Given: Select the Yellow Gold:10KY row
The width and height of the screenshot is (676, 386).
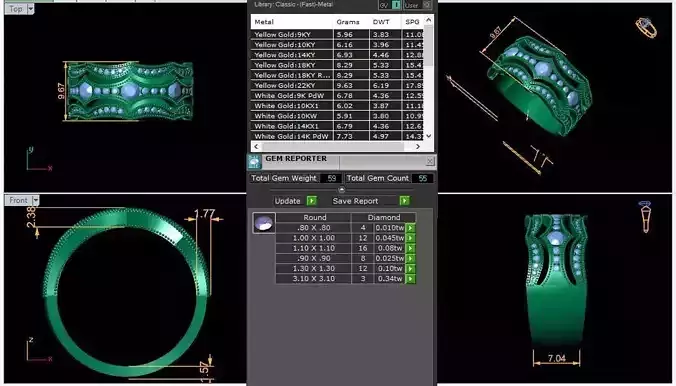Looking at the screenshot, I should [x=338, y=45].
